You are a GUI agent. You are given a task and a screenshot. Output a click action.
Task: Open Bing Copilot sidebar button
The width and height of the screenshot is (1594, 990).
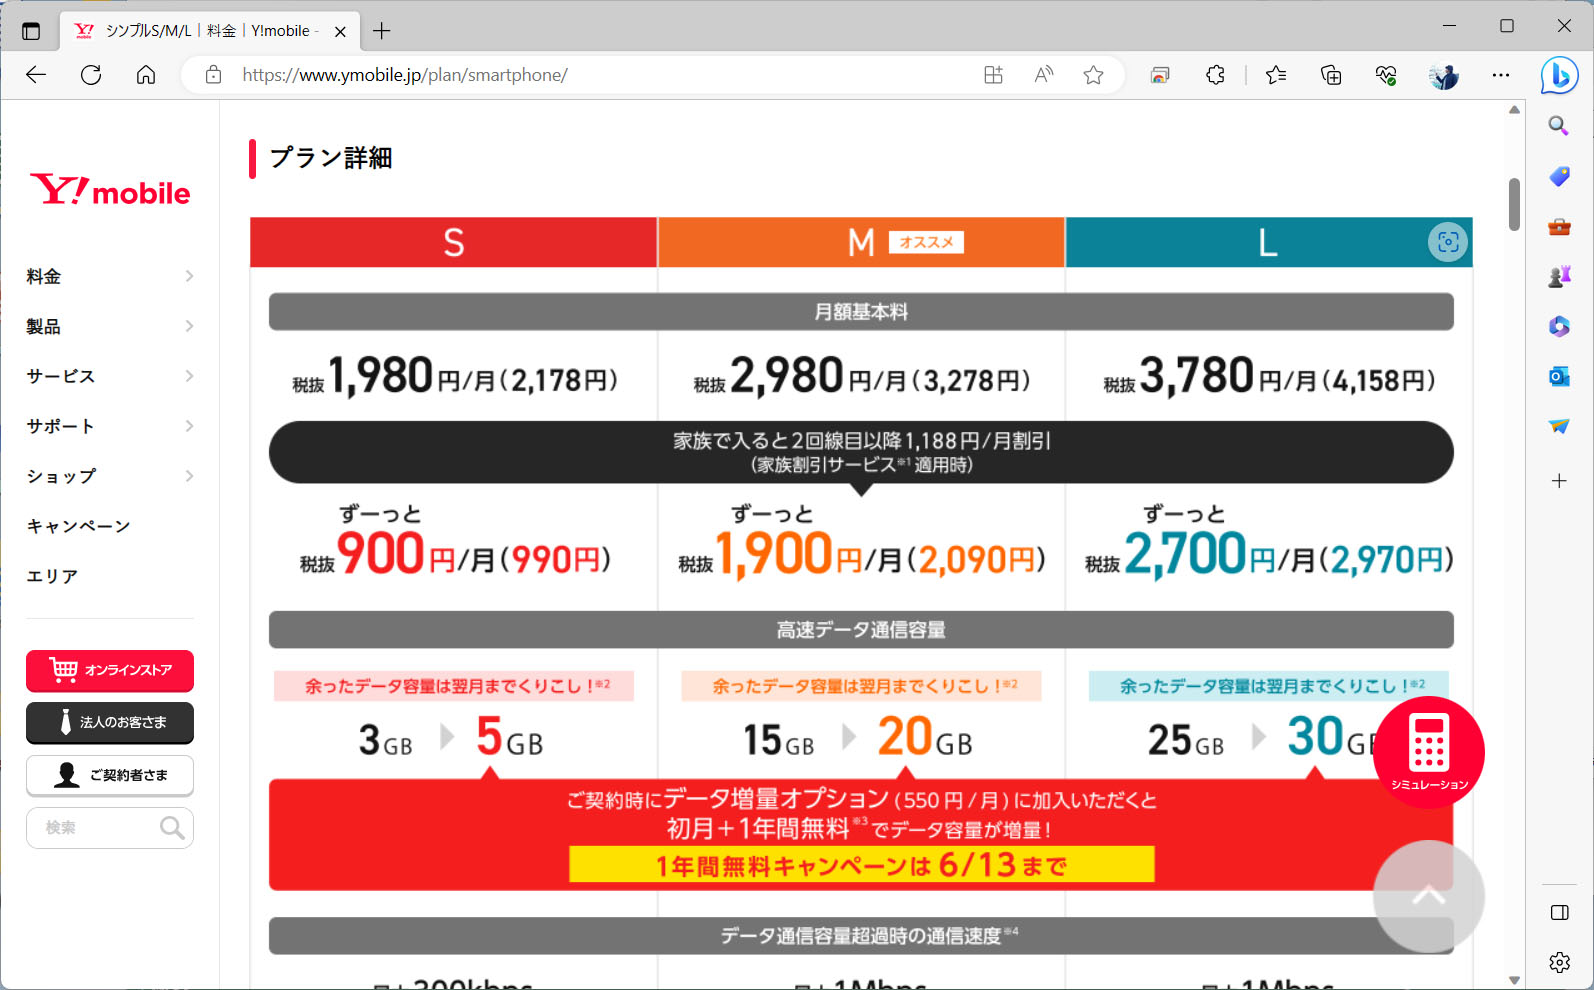coord(1559,75)
